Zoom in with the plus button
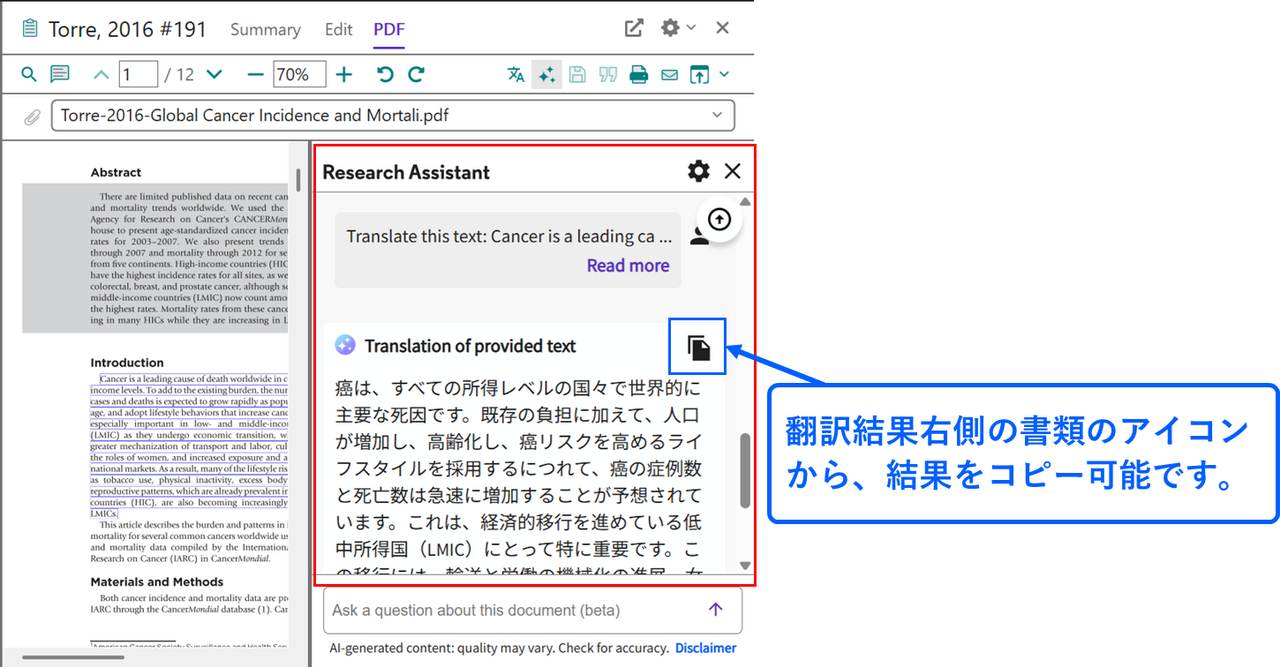 coord(344,75)
